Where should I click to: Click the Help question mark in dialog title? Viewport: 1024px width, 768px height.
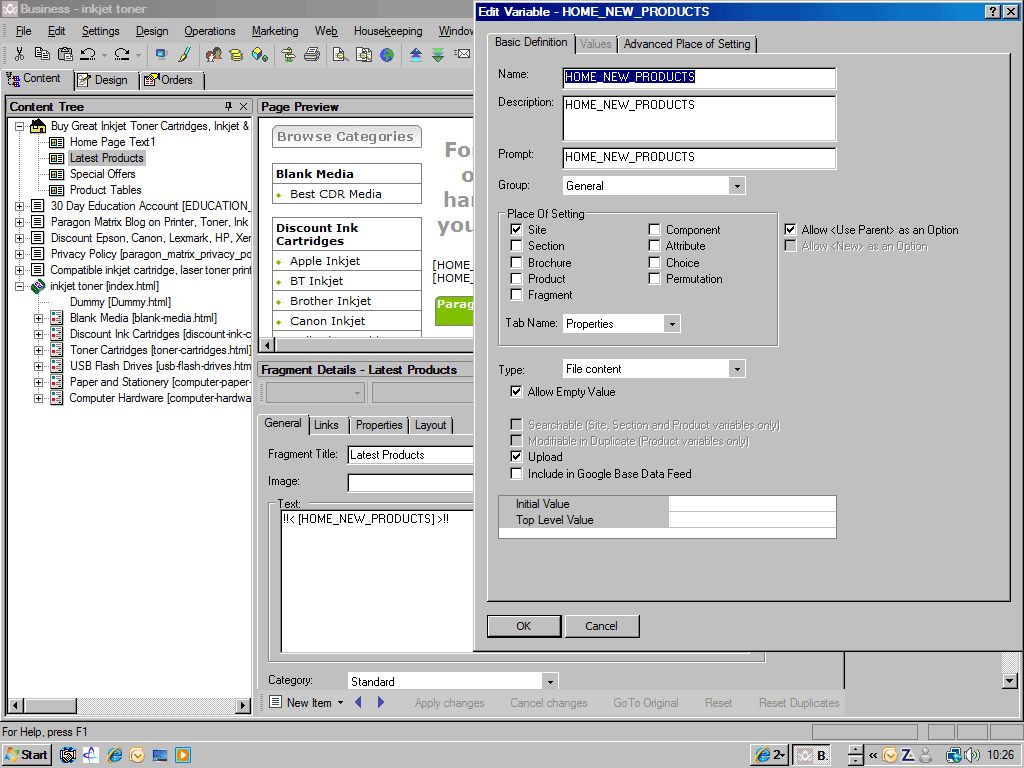(x=992, y=12)
